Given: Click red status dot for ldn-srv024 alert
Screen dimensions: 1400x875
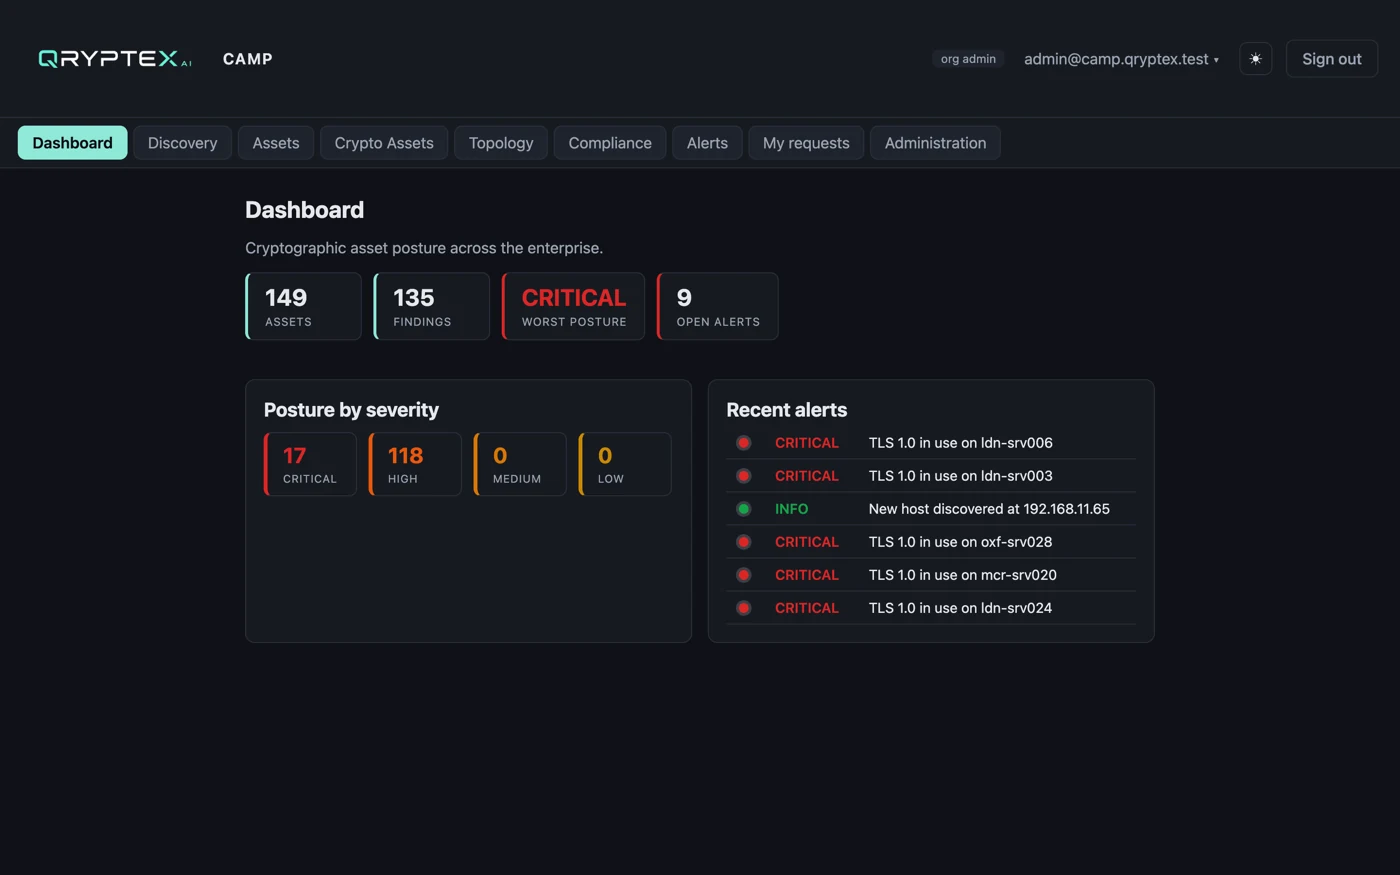Looking at the screenshot, I should [743, 608].
